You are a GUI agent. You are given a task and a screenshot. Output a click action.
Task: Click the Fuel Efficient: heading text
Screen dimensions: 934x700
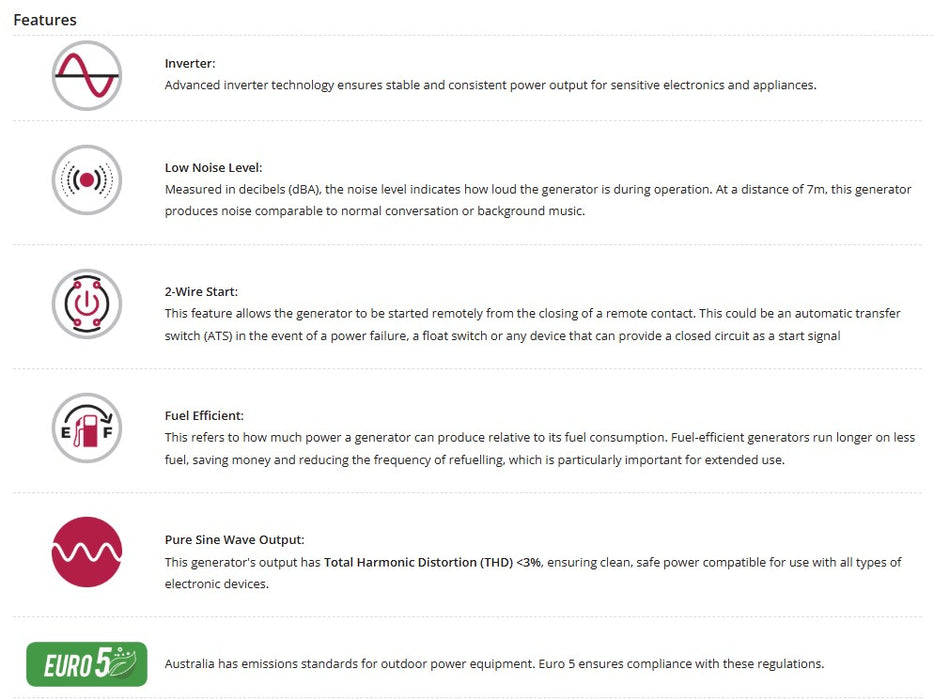tap(204, 415)
